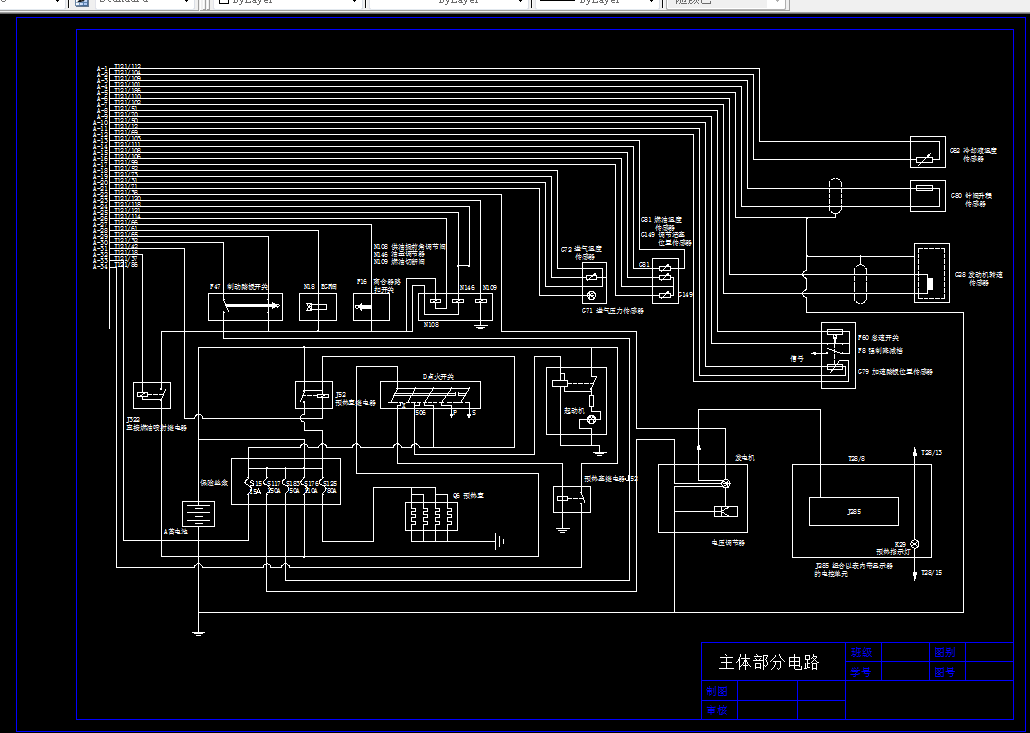Viewport: 1030px width, 733px height.
Task: Select the F60 怠速开关 label
Action: point(878,338)
